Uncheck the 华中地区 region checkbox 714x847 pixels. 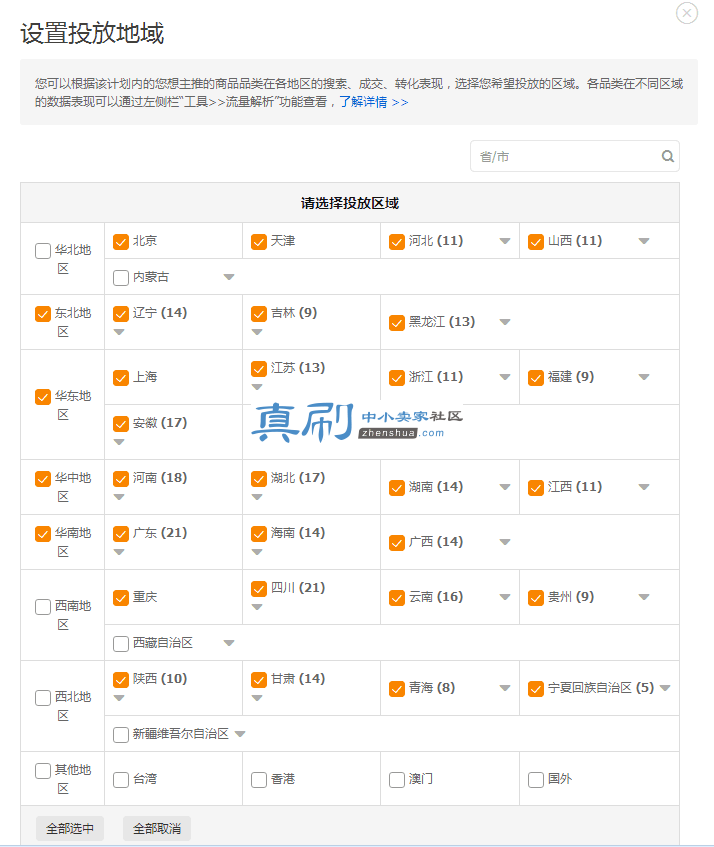(43, 479)
